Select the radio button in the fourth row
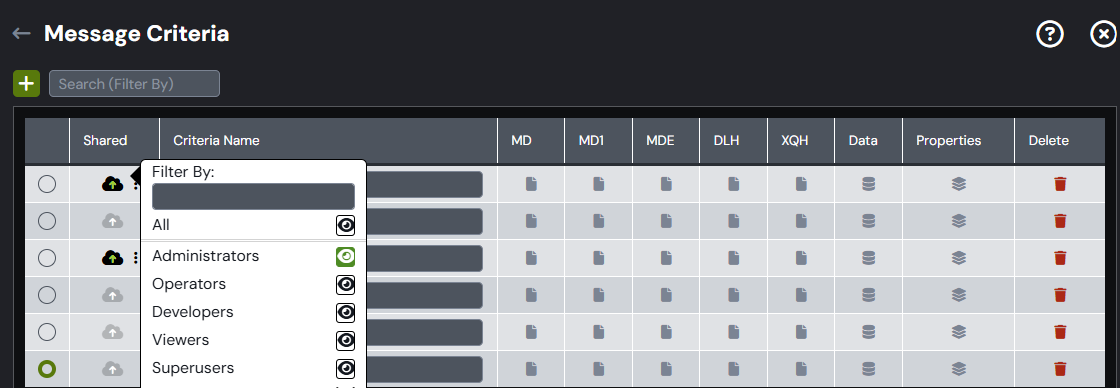This screenshot has width=1120, height=388. (x=47, y=294)
